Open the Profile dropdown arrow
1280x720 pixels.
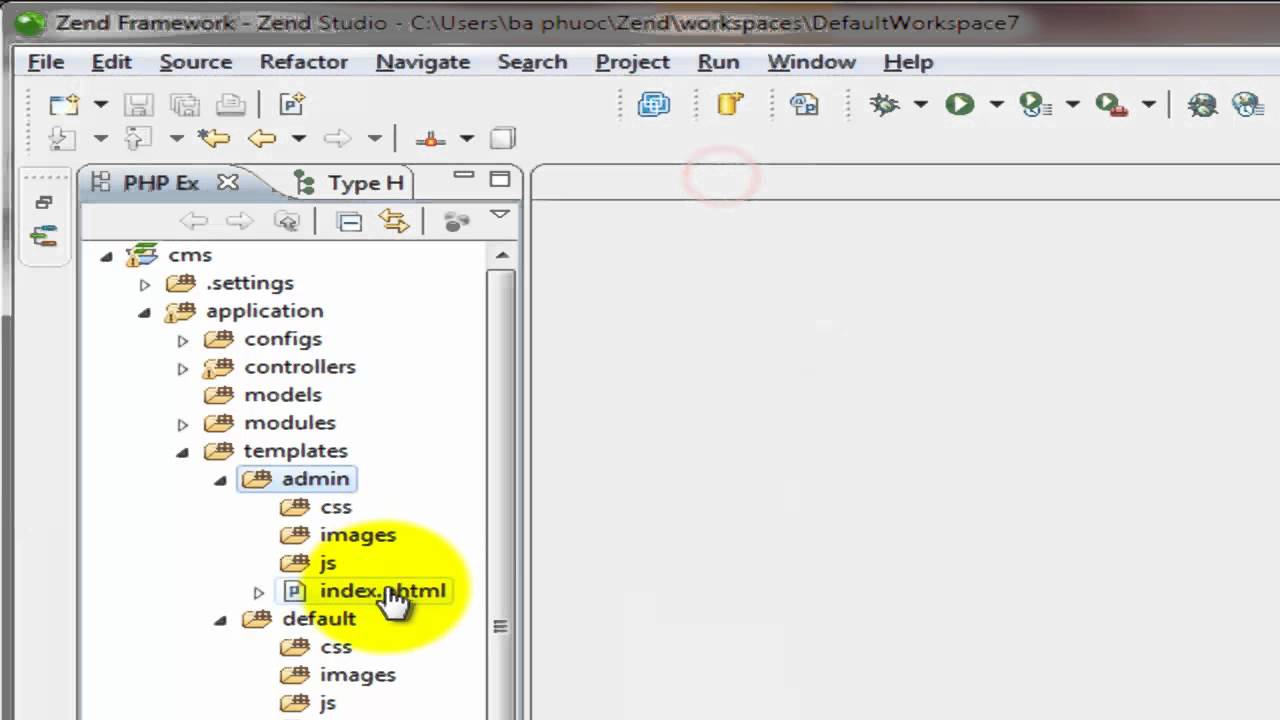click(1073, 104)
